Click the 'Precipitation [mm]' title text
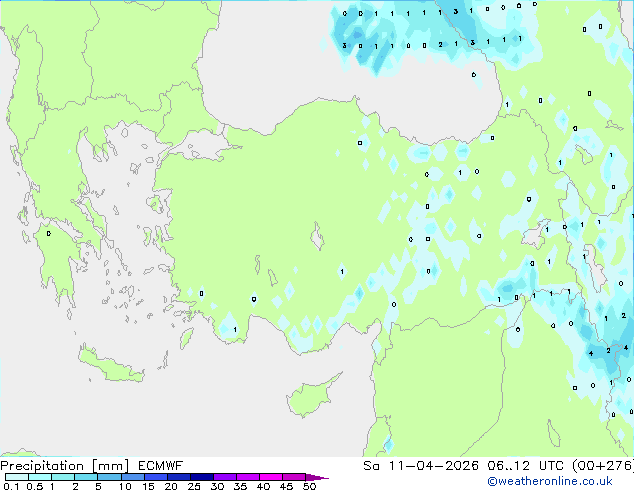Screen dimensions: 634x490 tap(64, 466)
